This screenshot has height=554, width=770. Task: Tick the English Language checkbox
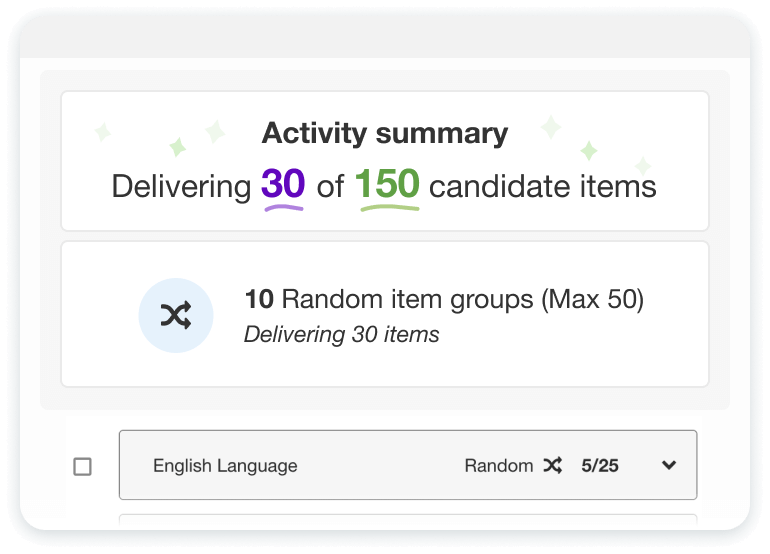tap(83, 466)
